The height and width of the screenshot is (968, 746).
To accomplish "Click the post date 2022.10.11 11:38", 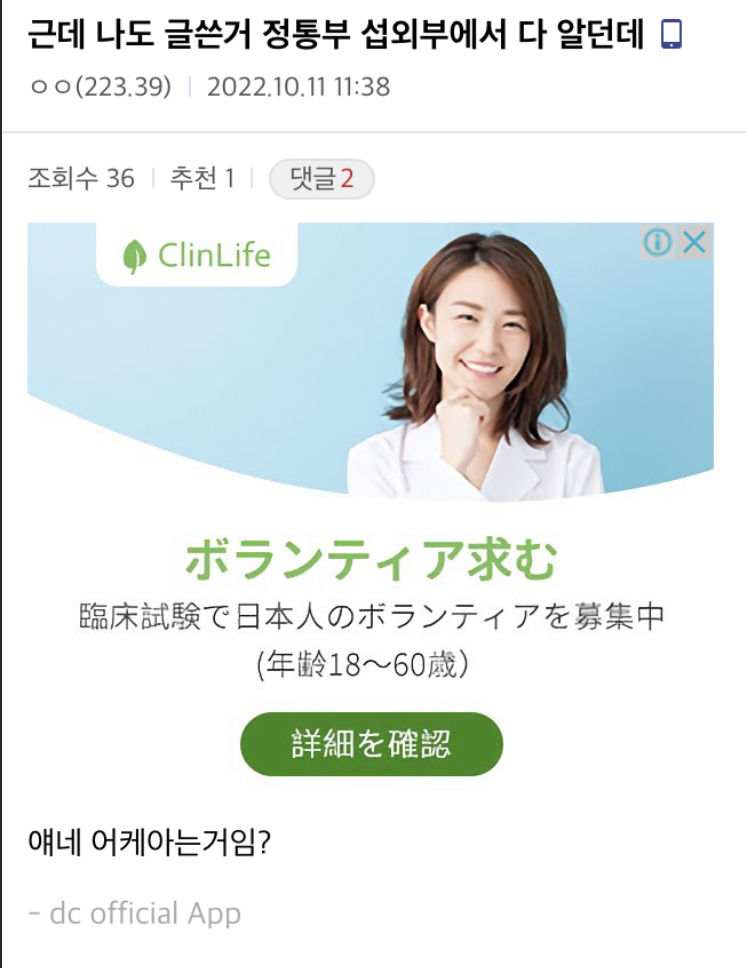I will click(298, 86).
